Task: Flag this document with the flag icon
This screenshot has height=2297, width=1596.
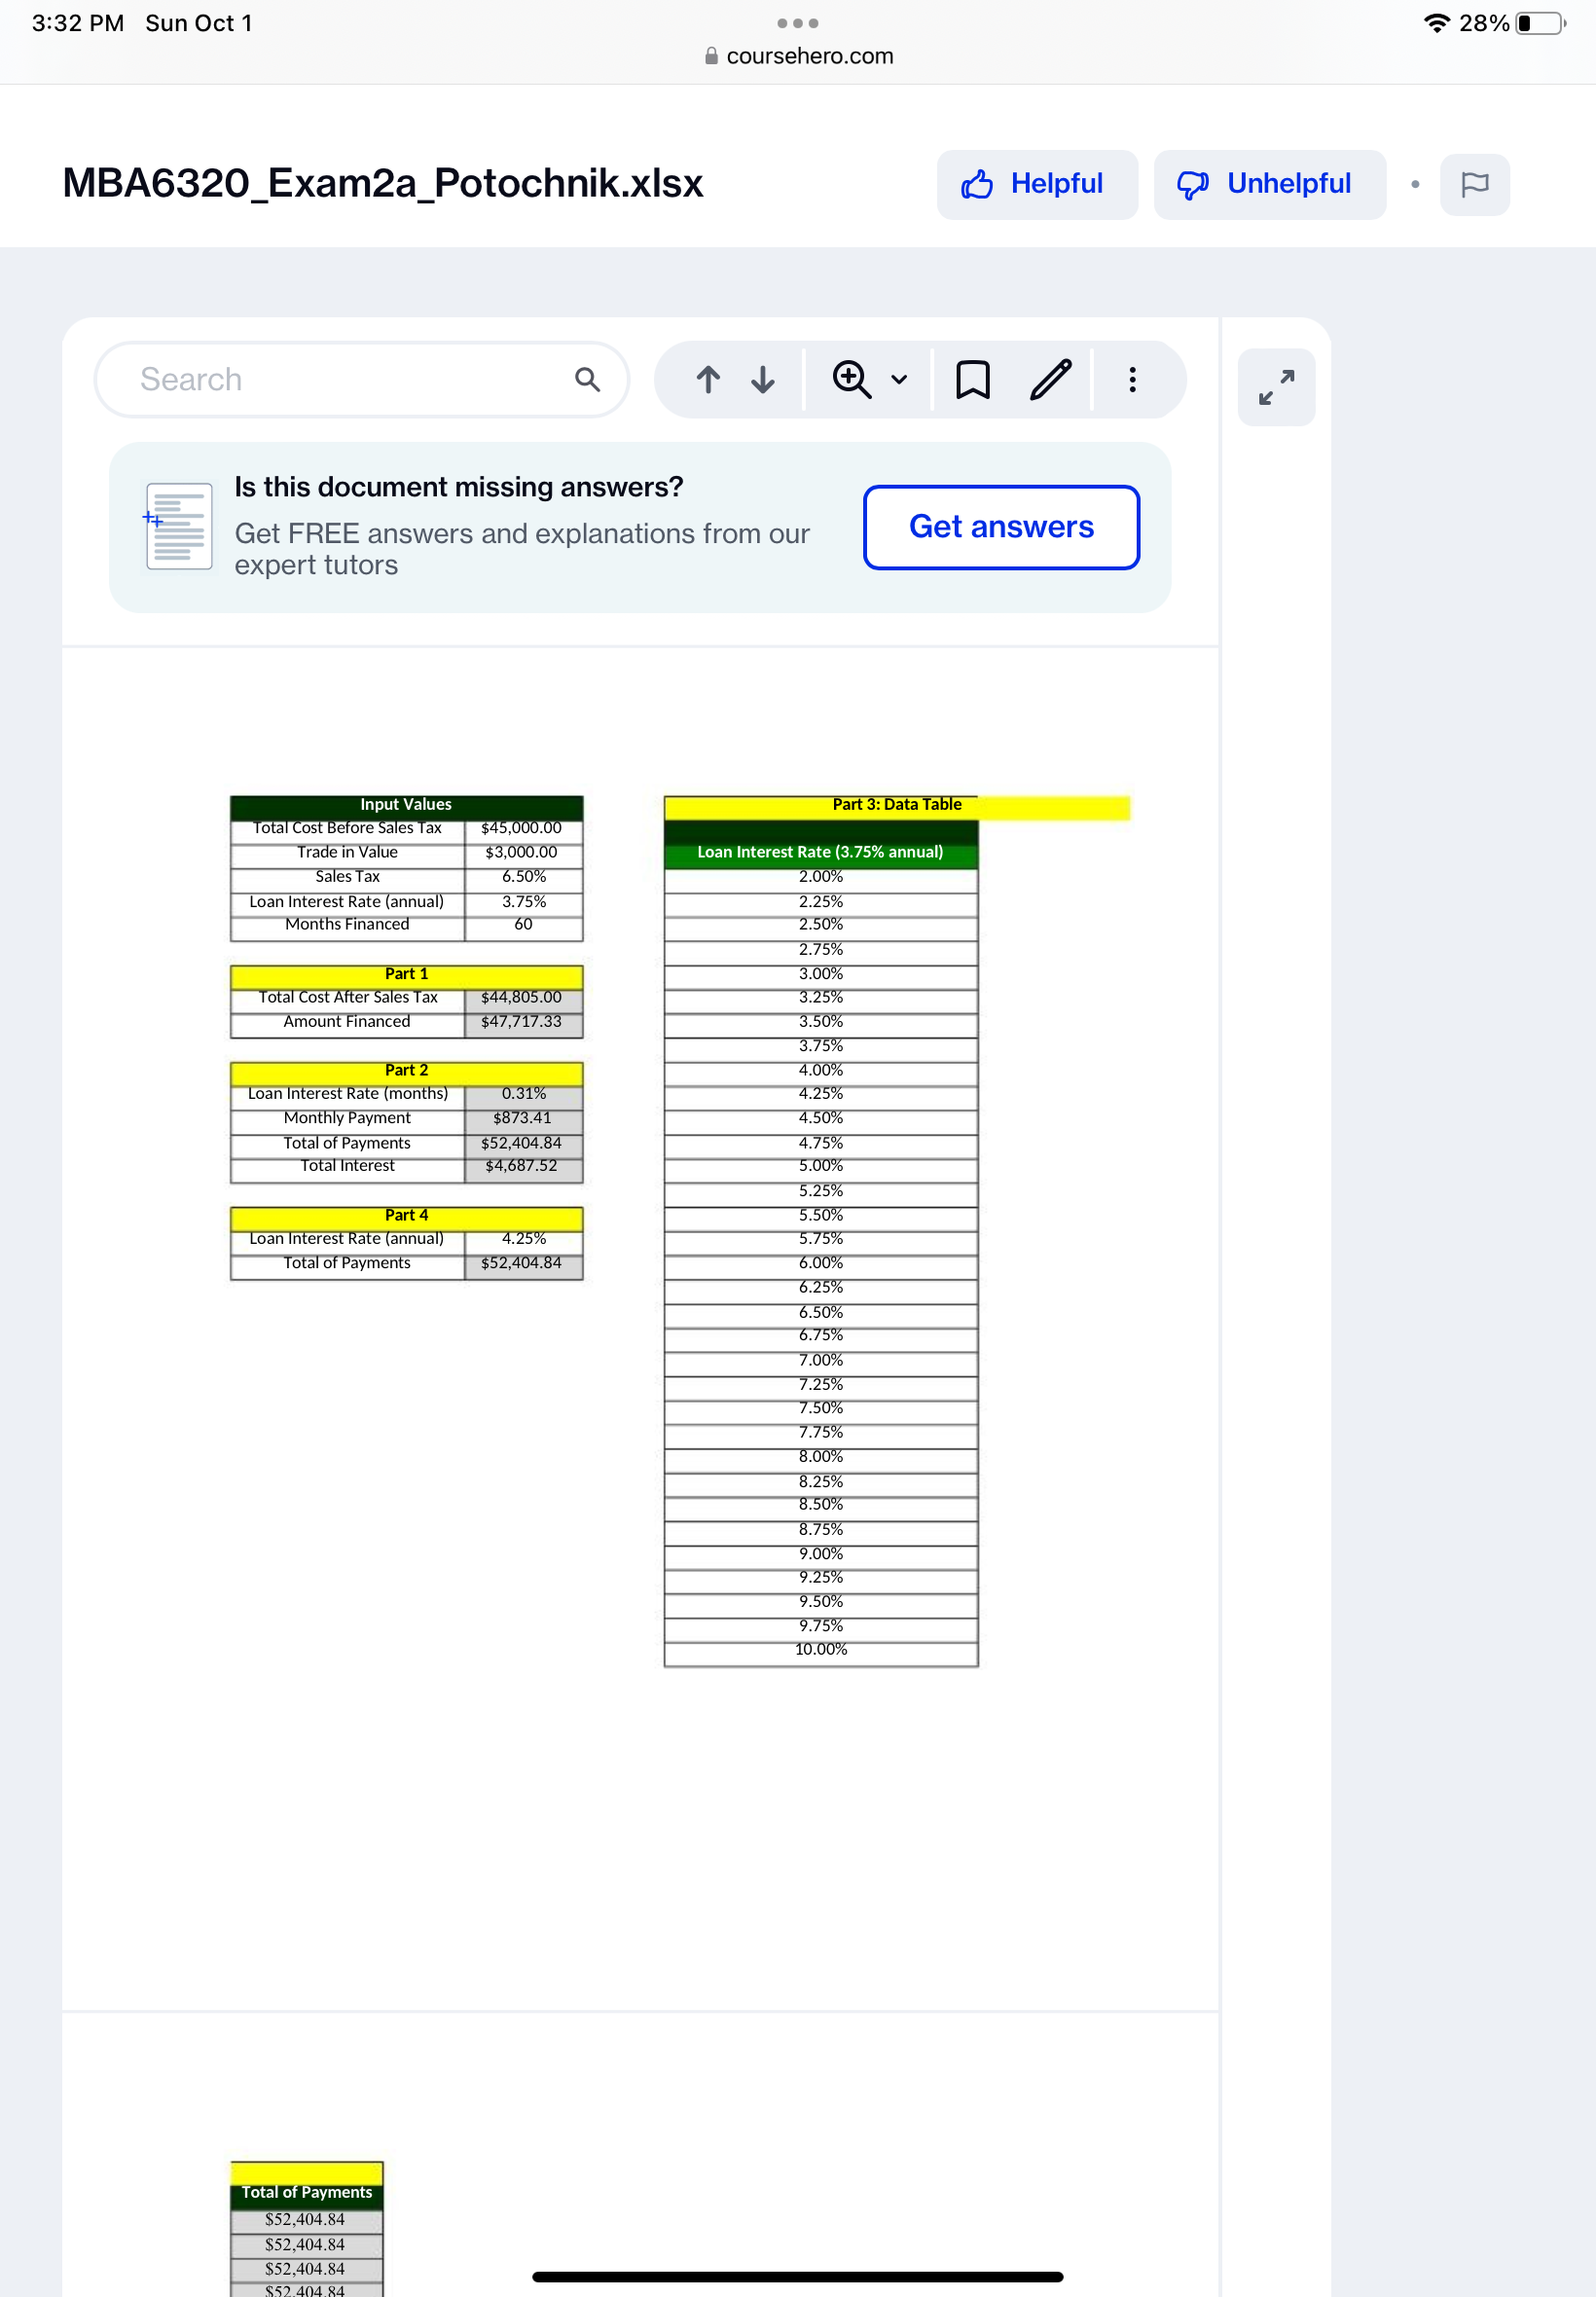Action: click(x=1474, y=184)
